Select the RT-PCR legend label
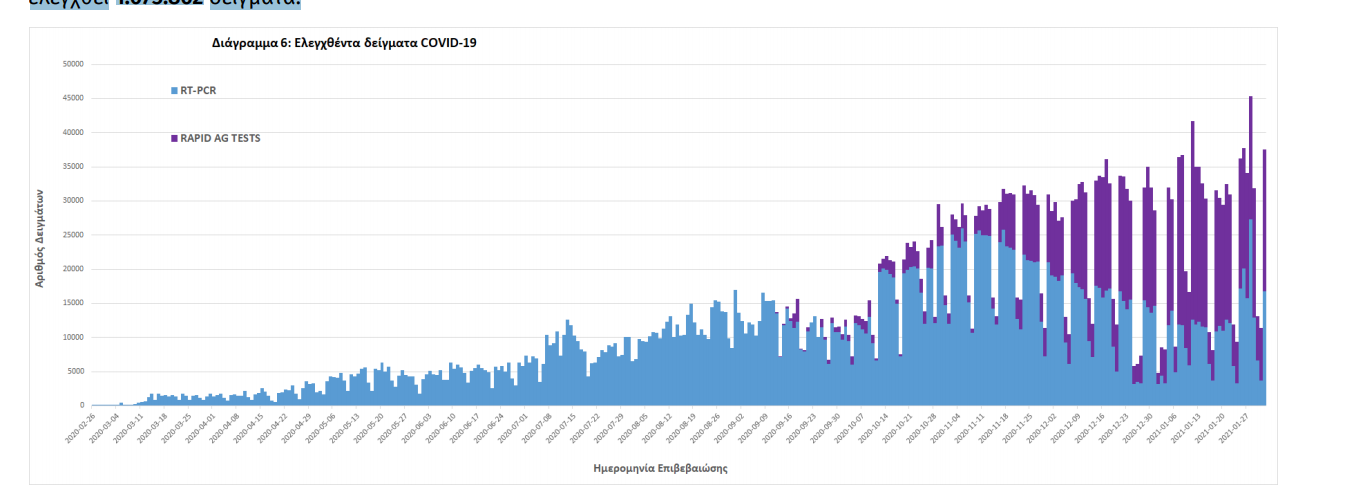The image size is (1370, 488). [198, 90]
